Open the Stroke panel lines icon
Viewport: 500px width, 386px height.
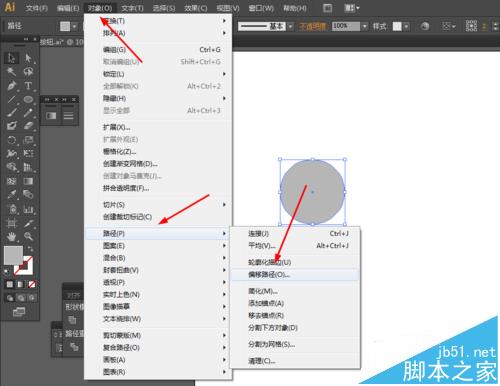pyautogui.click(x=69, y=116)
